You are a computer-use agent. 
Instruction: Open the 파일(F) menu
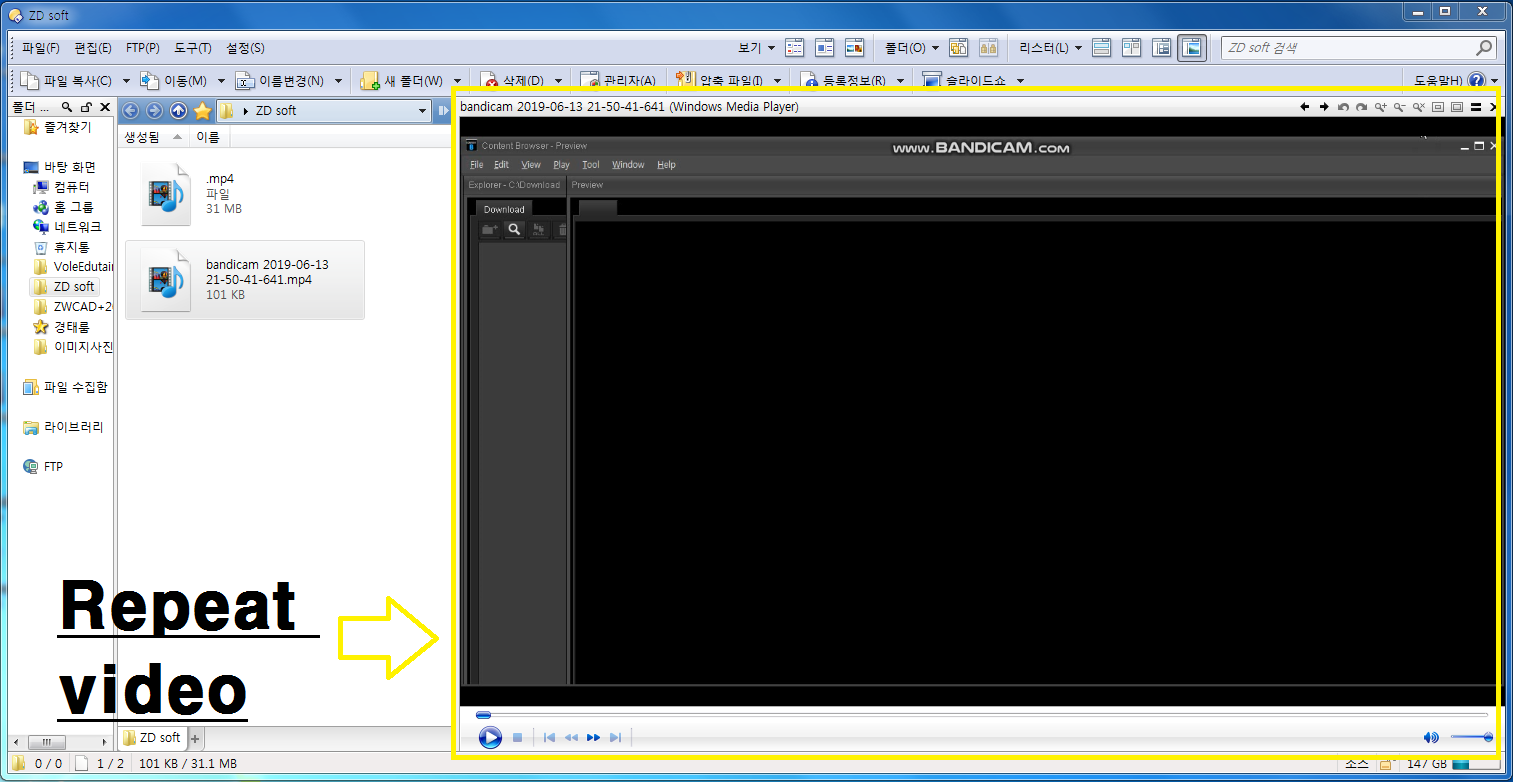(41, 48)
